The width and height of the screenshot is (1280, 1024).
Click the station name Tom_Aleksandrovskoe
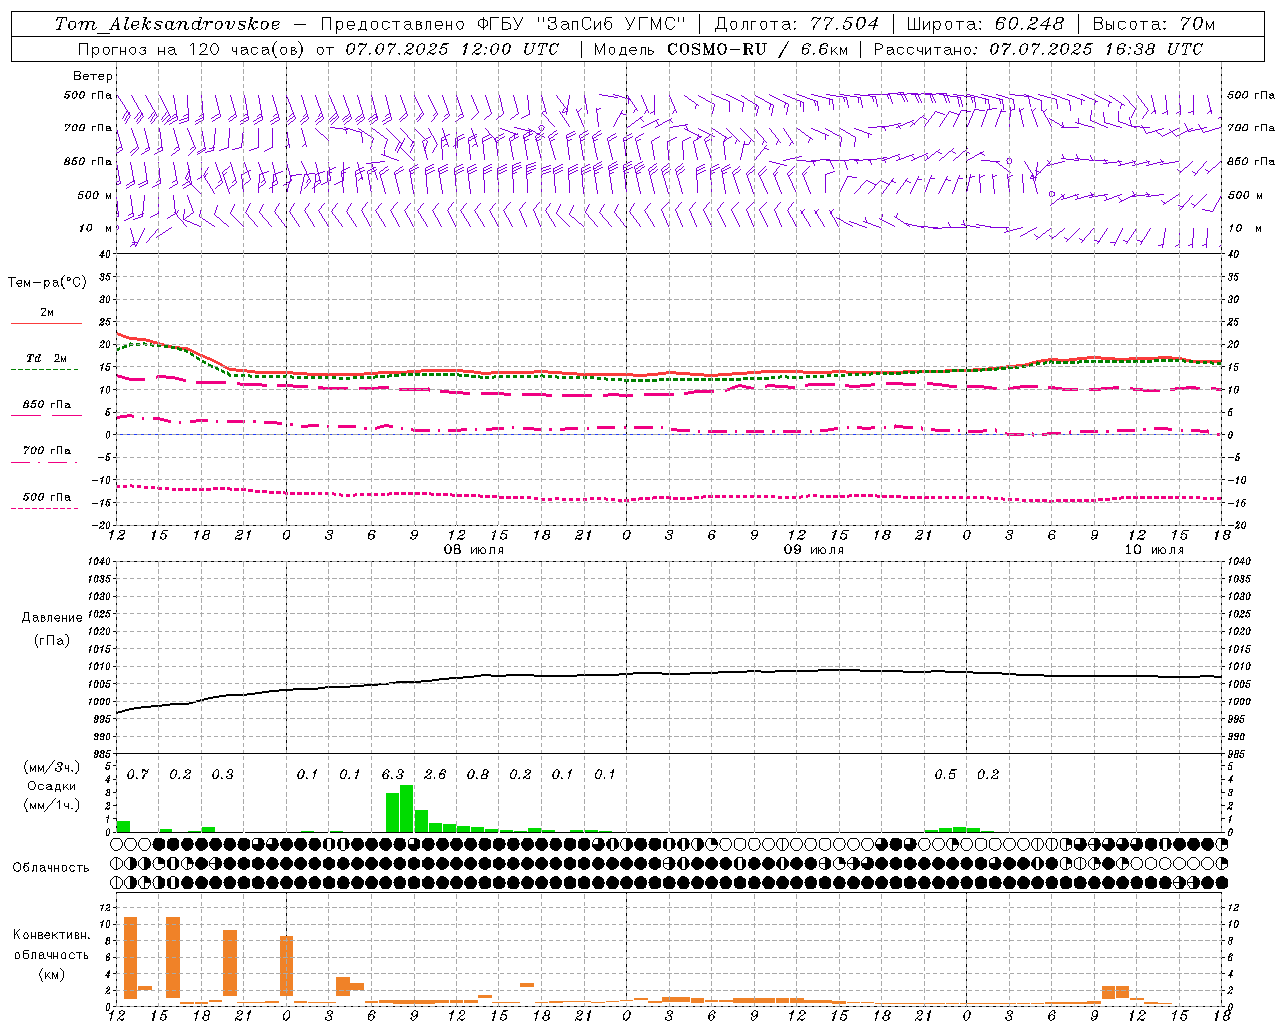(x=167, y=24)
